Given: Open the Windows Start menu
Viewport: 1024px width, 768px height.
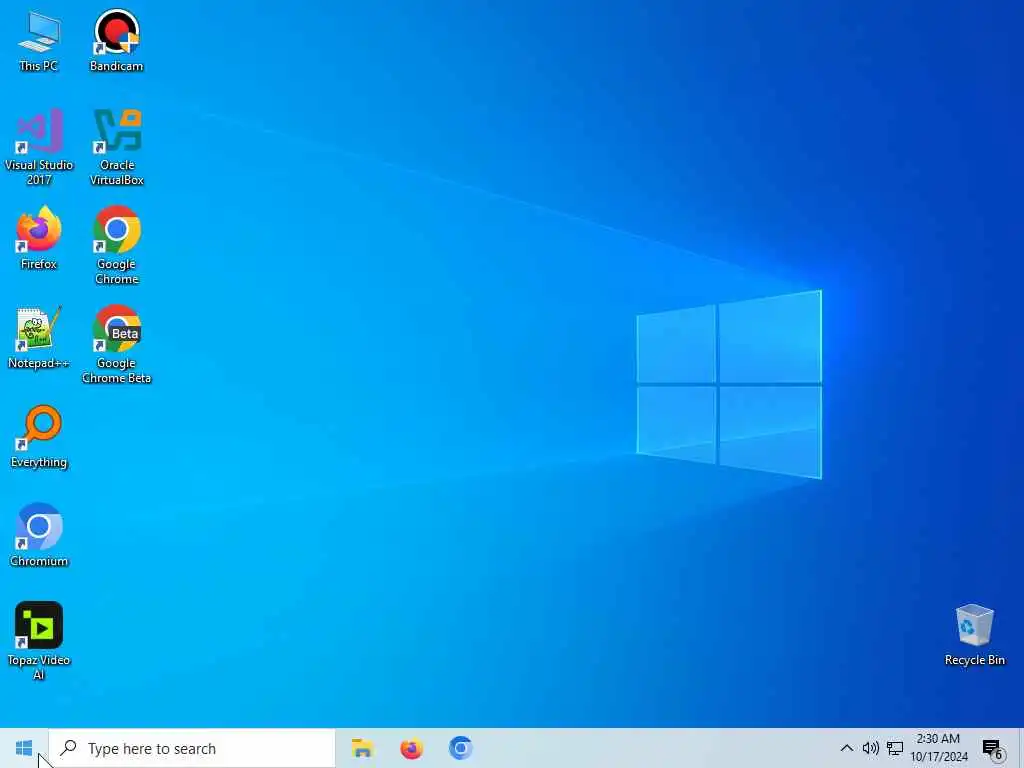Looking at the screenshot, I should (x=24, y=748).
